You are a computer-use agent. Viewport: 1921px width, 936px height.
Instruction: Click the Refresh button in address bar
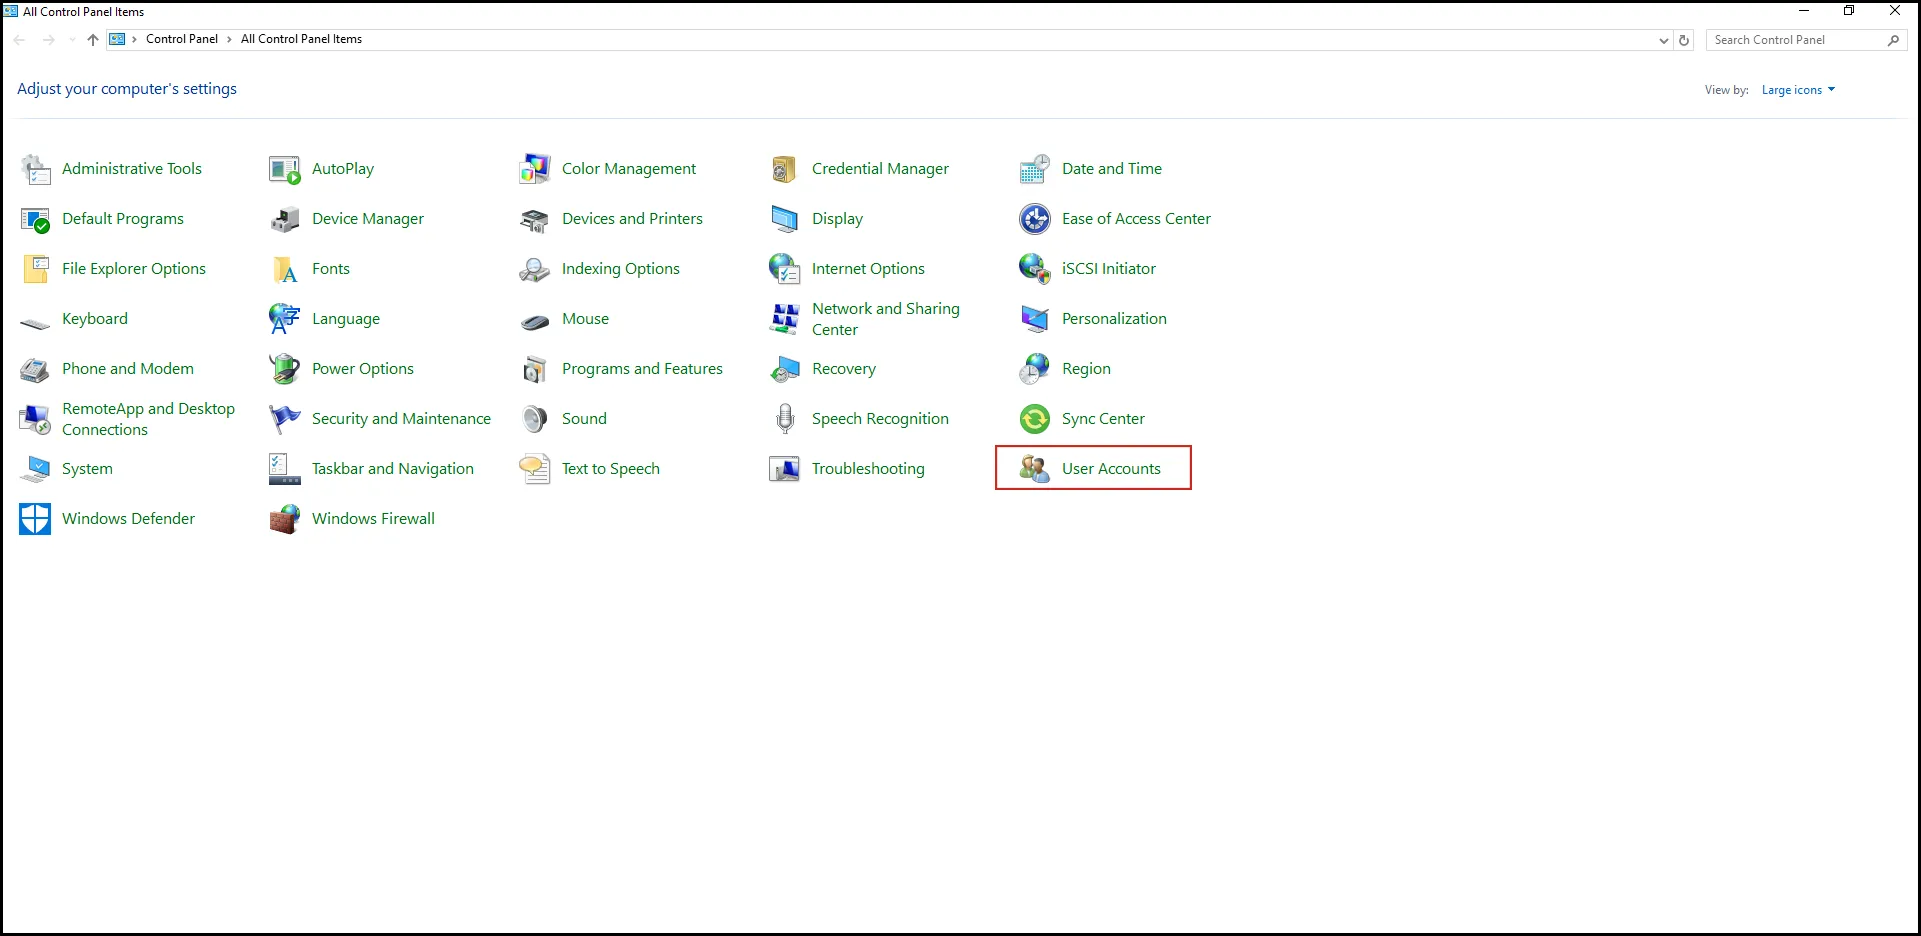(1684, 41)
